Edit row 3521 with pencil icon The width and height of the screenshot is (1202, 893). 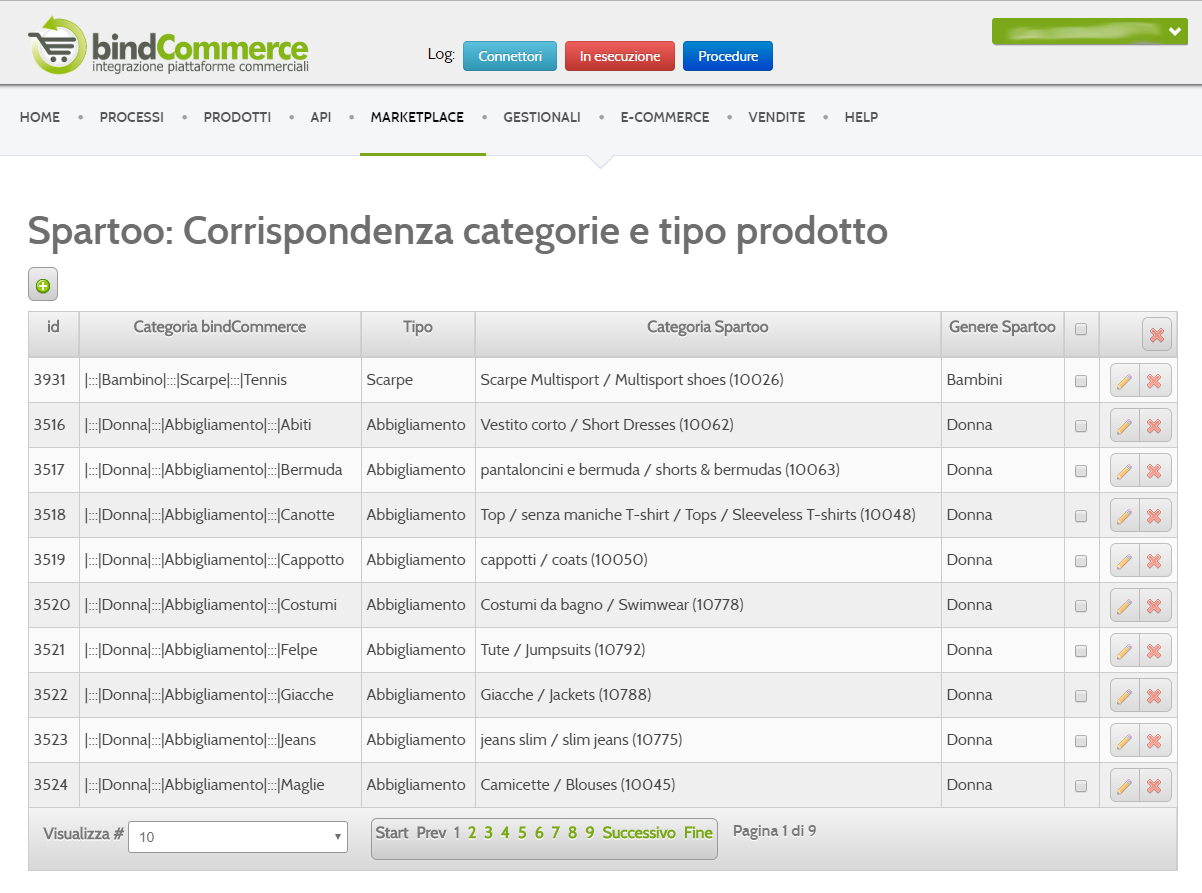1124,651
